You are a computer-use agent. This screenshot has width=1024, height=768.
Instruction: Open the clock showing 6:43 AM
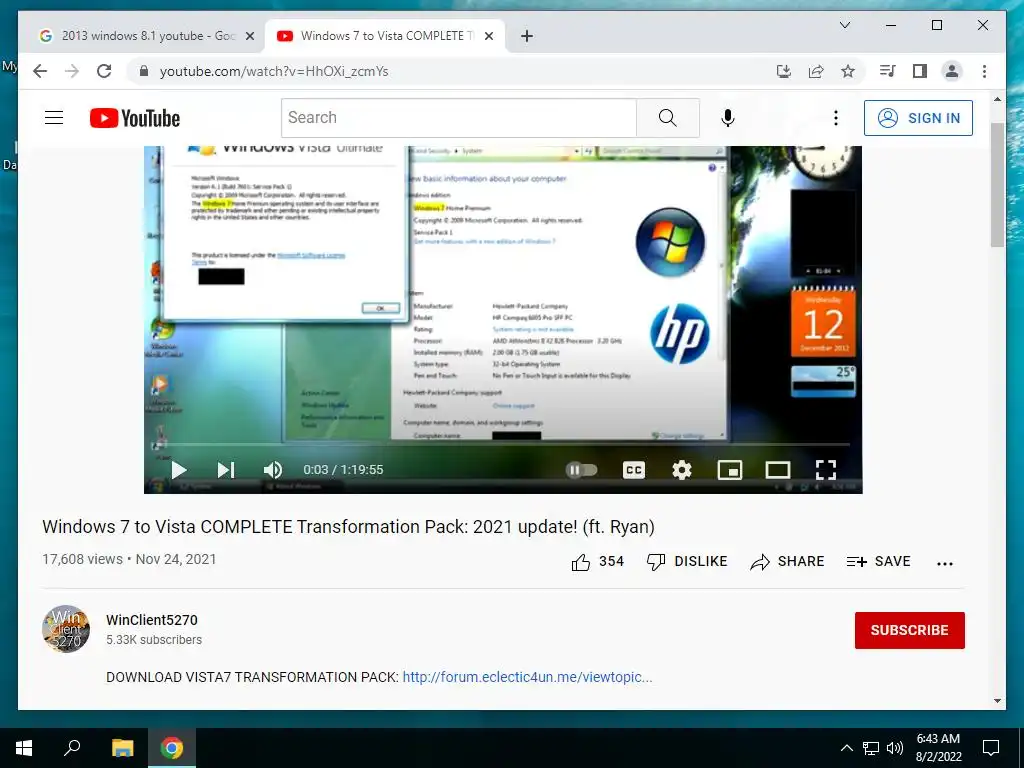[938, 748]
